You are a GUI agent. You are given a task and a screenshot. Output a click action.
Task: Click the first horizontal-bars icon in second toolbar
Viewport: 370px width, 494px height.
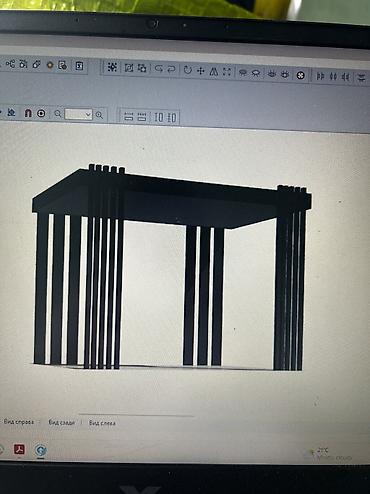pyautogui.click(x=129, y=116)
